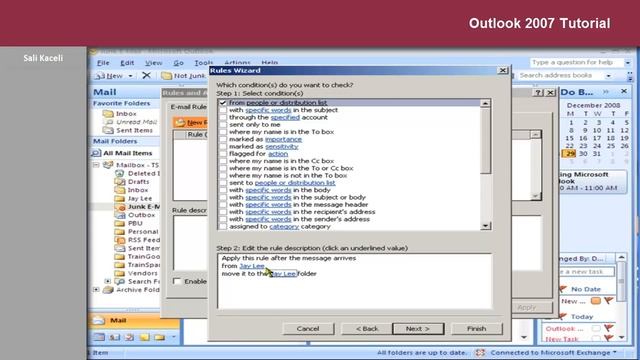Check 'with specific words in the body'
640x360 pixels.
click(223, 190)
